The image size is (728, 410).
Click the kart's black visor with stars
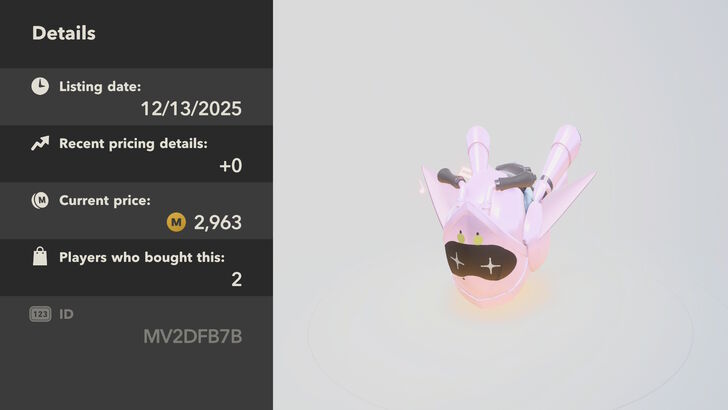coord(481,261)
